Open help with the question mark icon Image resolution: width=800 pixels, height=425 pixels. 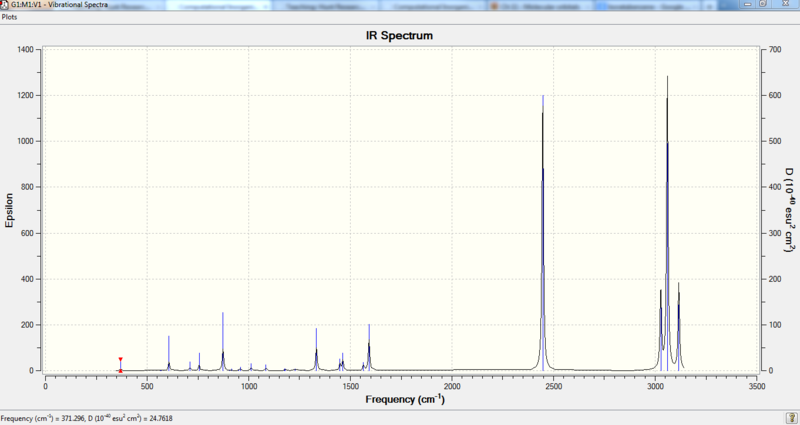pos(791,418)
